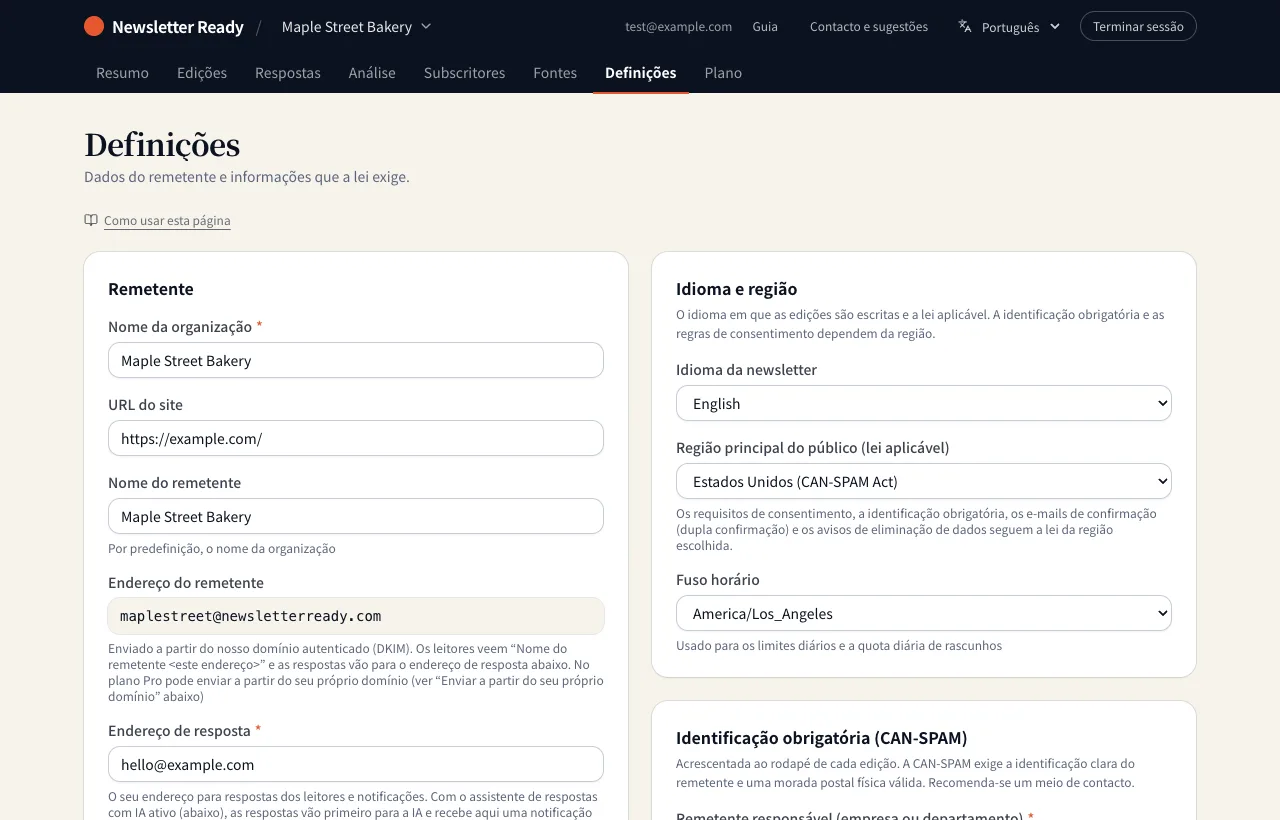Click the orange Newsletter Ready logo circle

click(x=94, y=27)
